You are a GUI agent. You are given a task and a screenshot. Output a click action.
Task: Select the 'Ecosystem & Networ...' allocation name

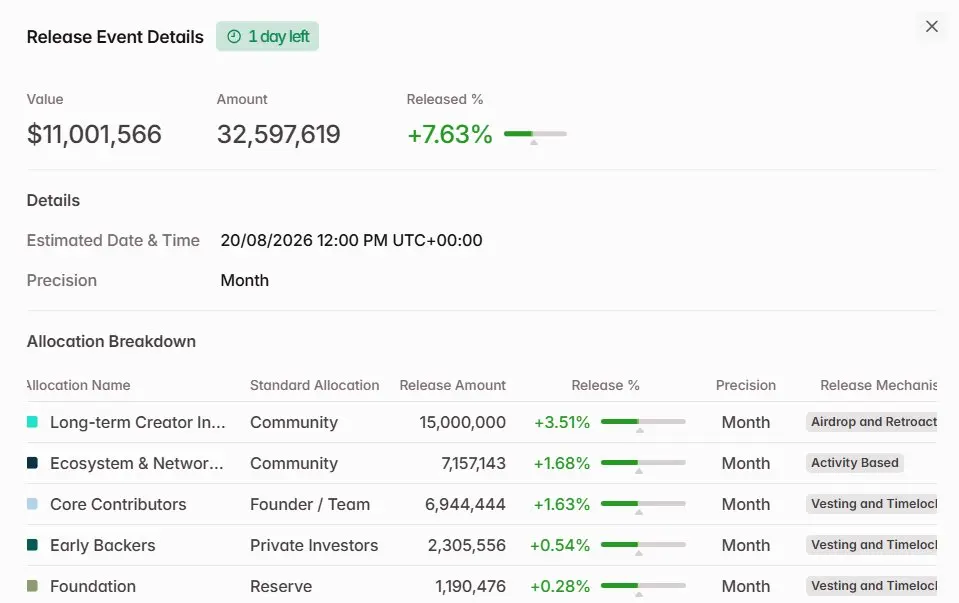(x=137, y=463)
